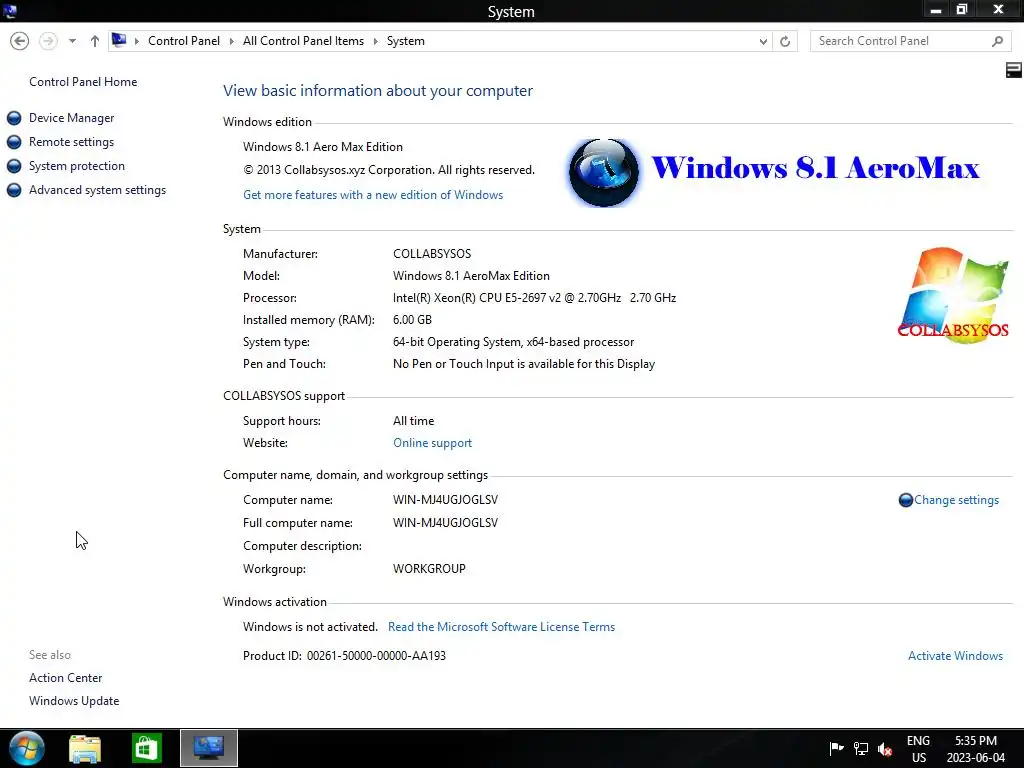Open Online support website link
The image size is (1024, 768).
click(432, 443)
